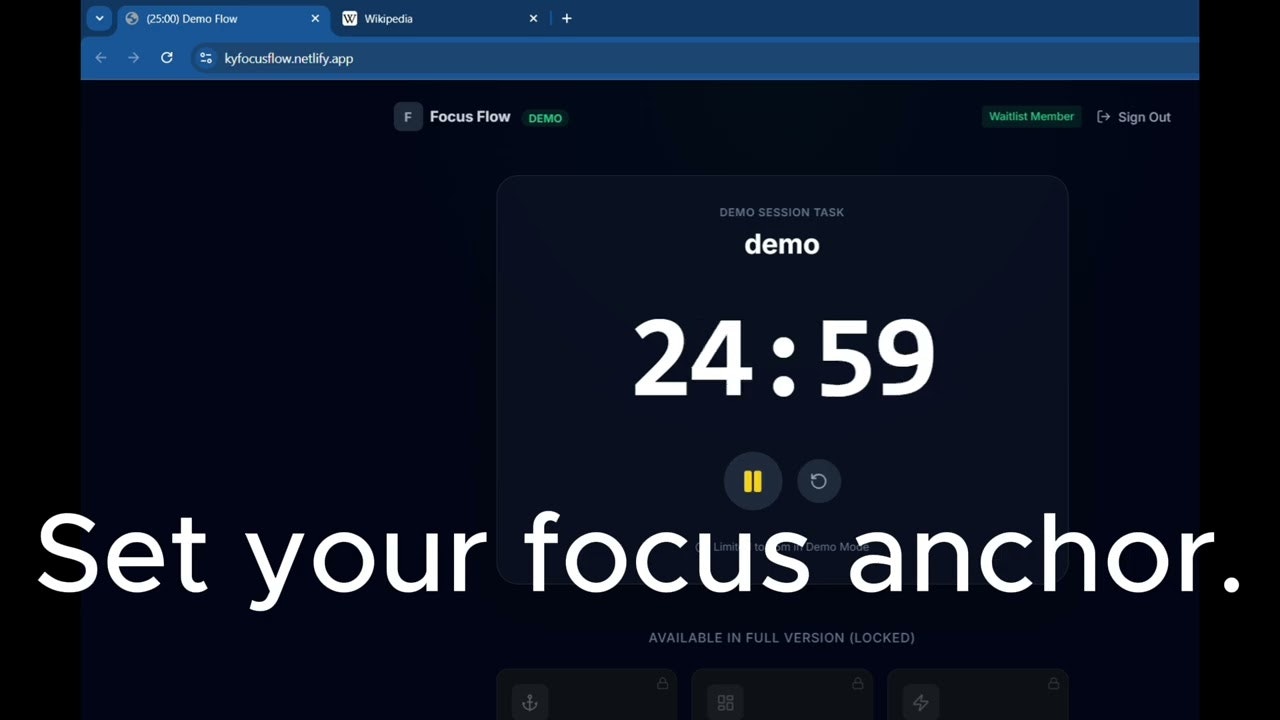This screenshot has height=720, width=1280.
Task: Pause the running focus timer
Action: tap(752, 481)
